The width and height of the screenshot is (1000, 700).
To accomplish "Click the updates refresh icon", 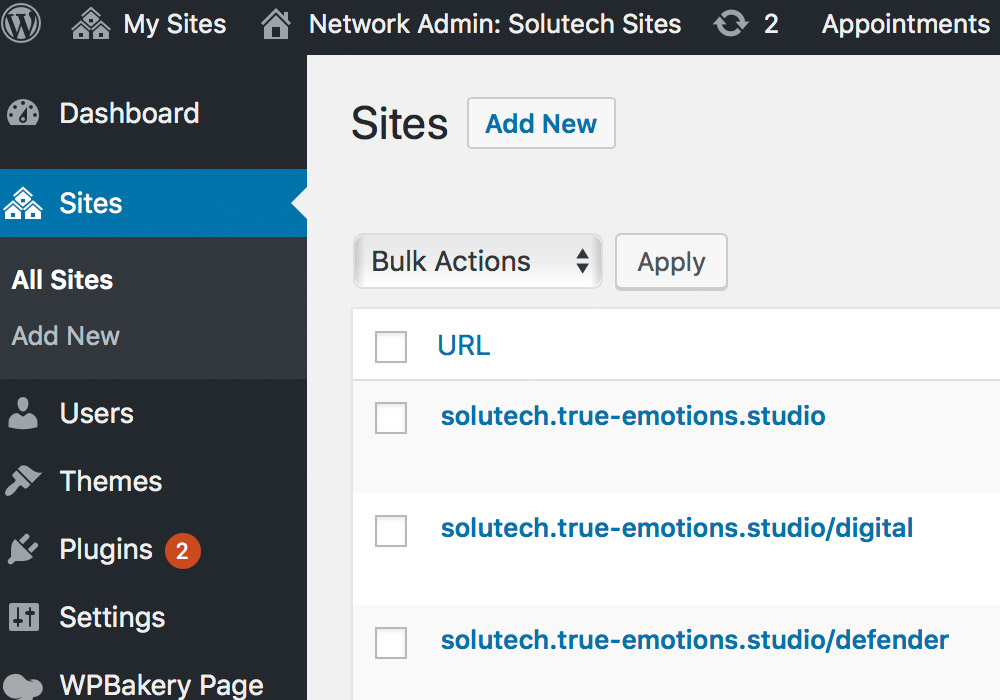I will tap(731, 24).
